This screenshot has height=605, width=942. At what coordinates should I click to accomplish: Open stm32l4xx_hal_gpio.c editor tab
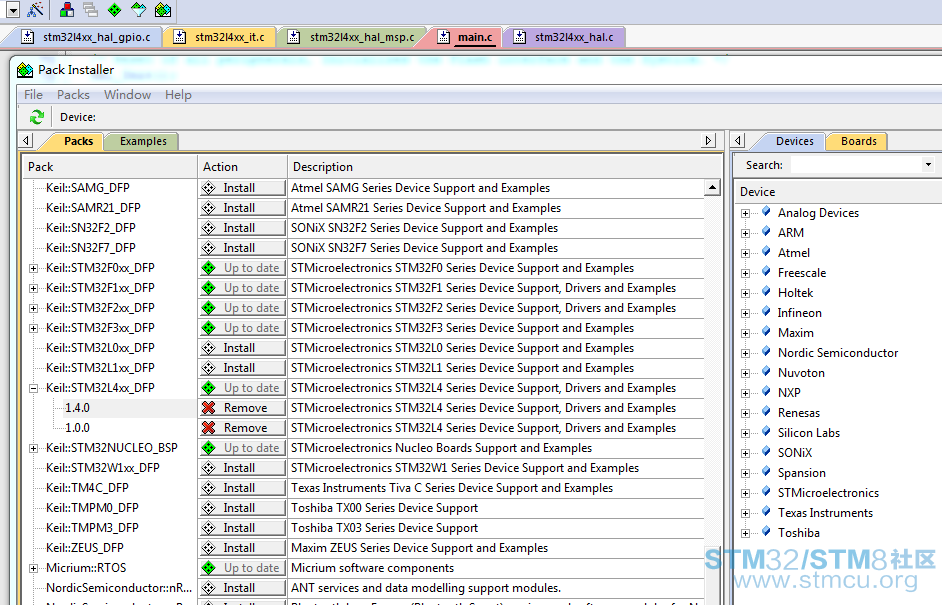point(96,37)
